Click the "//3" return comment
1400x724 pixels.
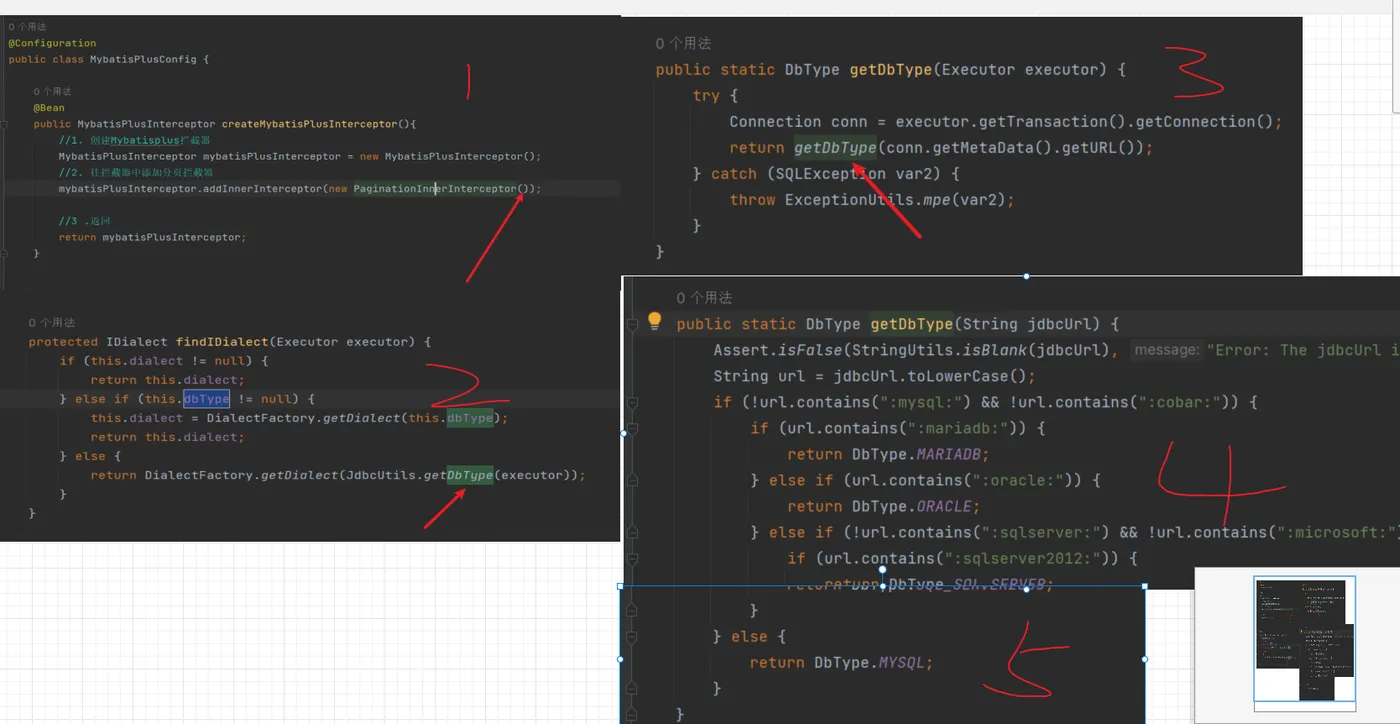[x=85, y=220]
